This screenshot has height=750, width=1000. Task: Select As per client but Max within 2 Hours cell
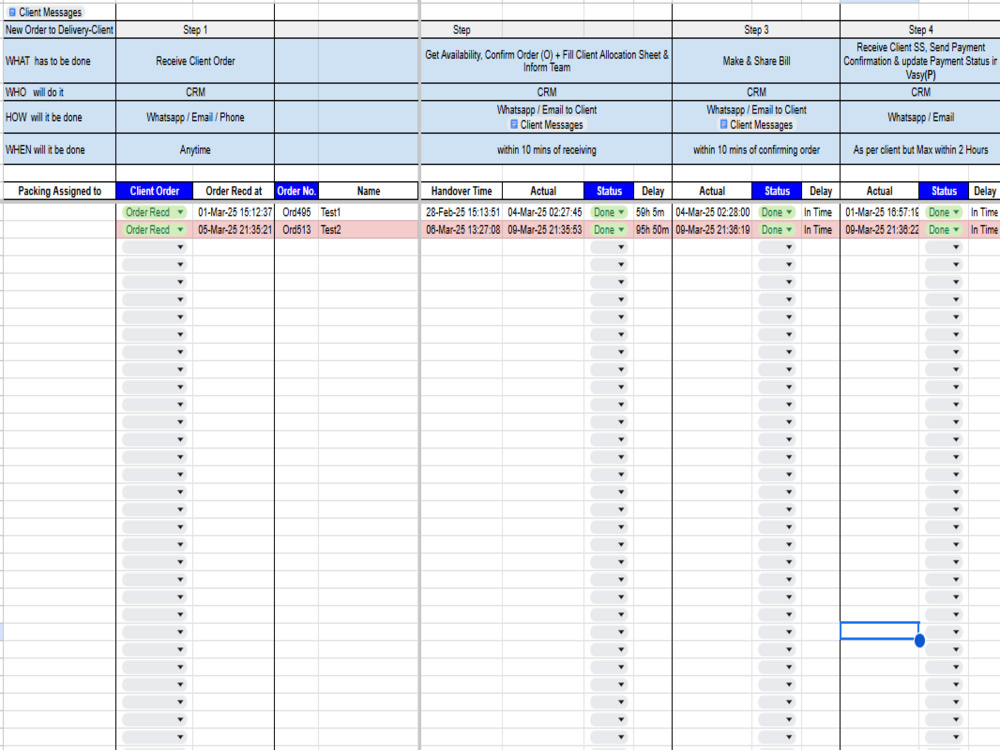(x=920, y=150)
